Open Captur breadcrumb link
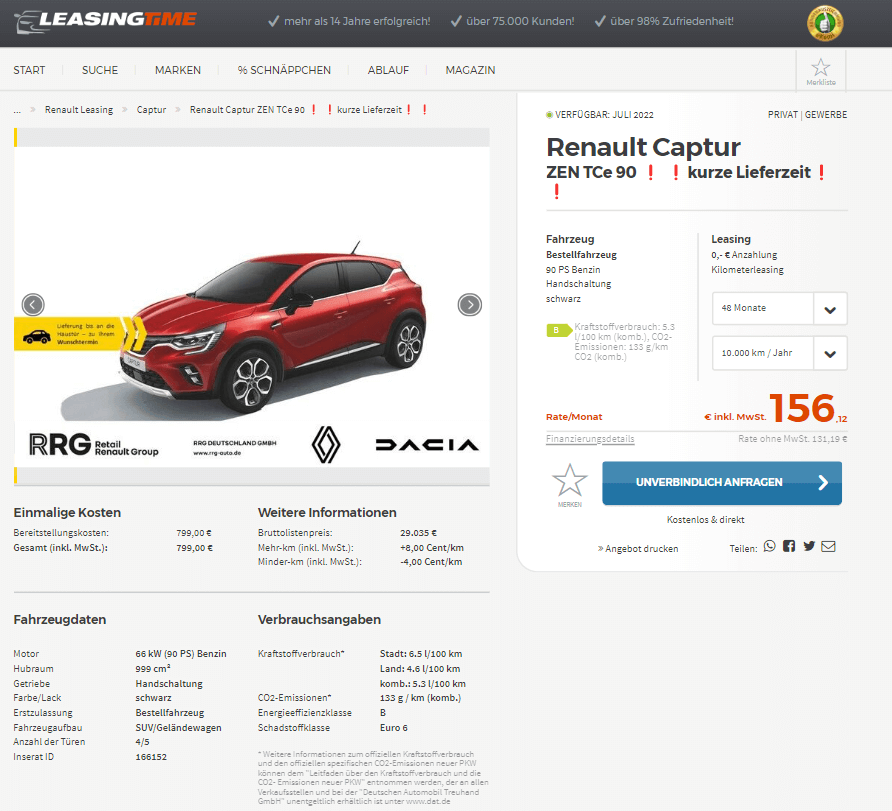 tap(151, 110)
